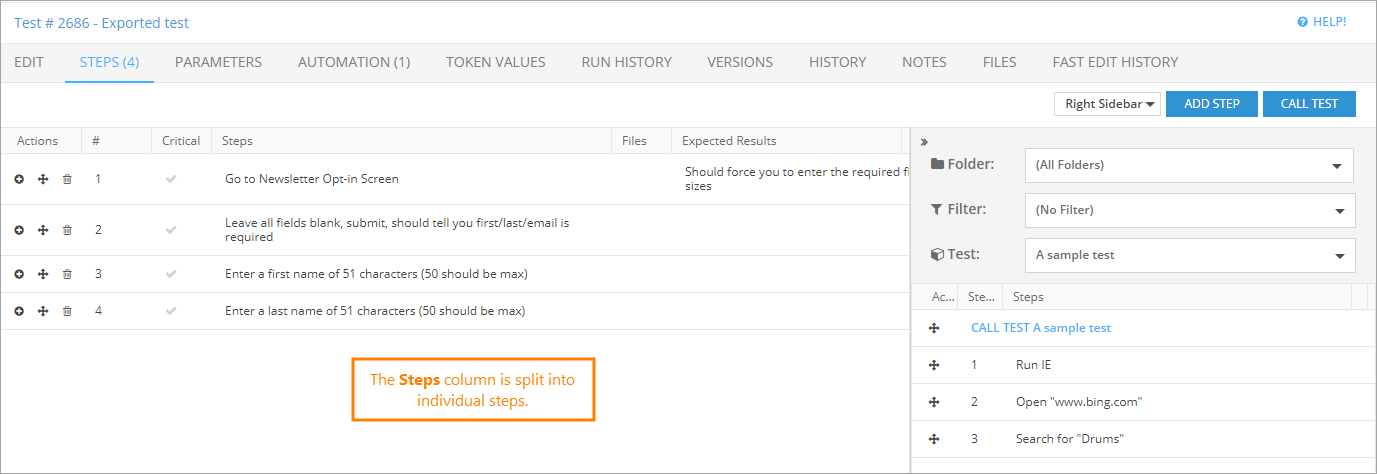Image resolution: width=1377 pixels, height=474 pixels.
Task: Click move handle icon for step 2
Action: [43, 230]
